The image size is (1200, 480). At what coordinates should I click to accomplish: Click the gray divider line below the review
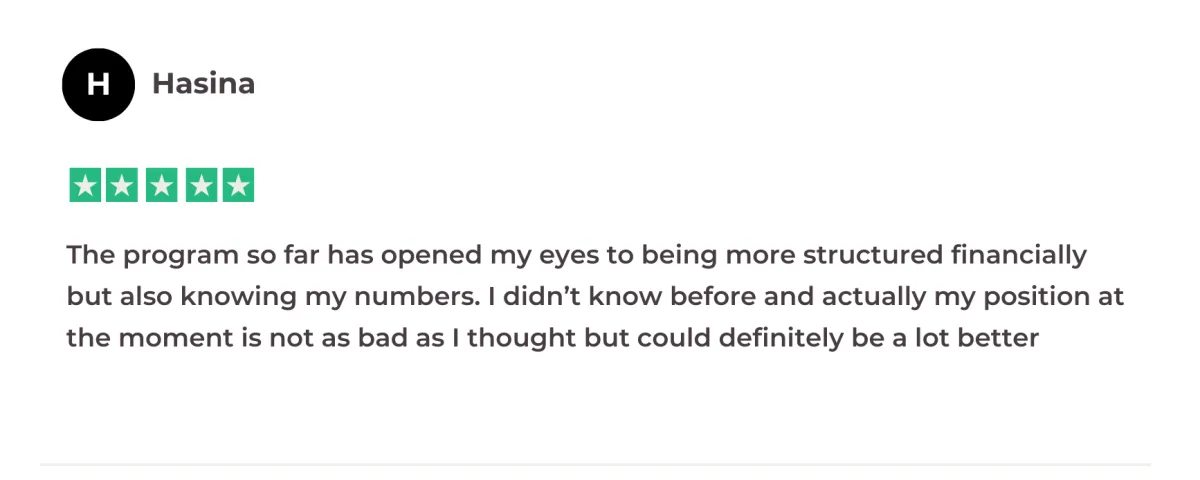pos(595,464)
